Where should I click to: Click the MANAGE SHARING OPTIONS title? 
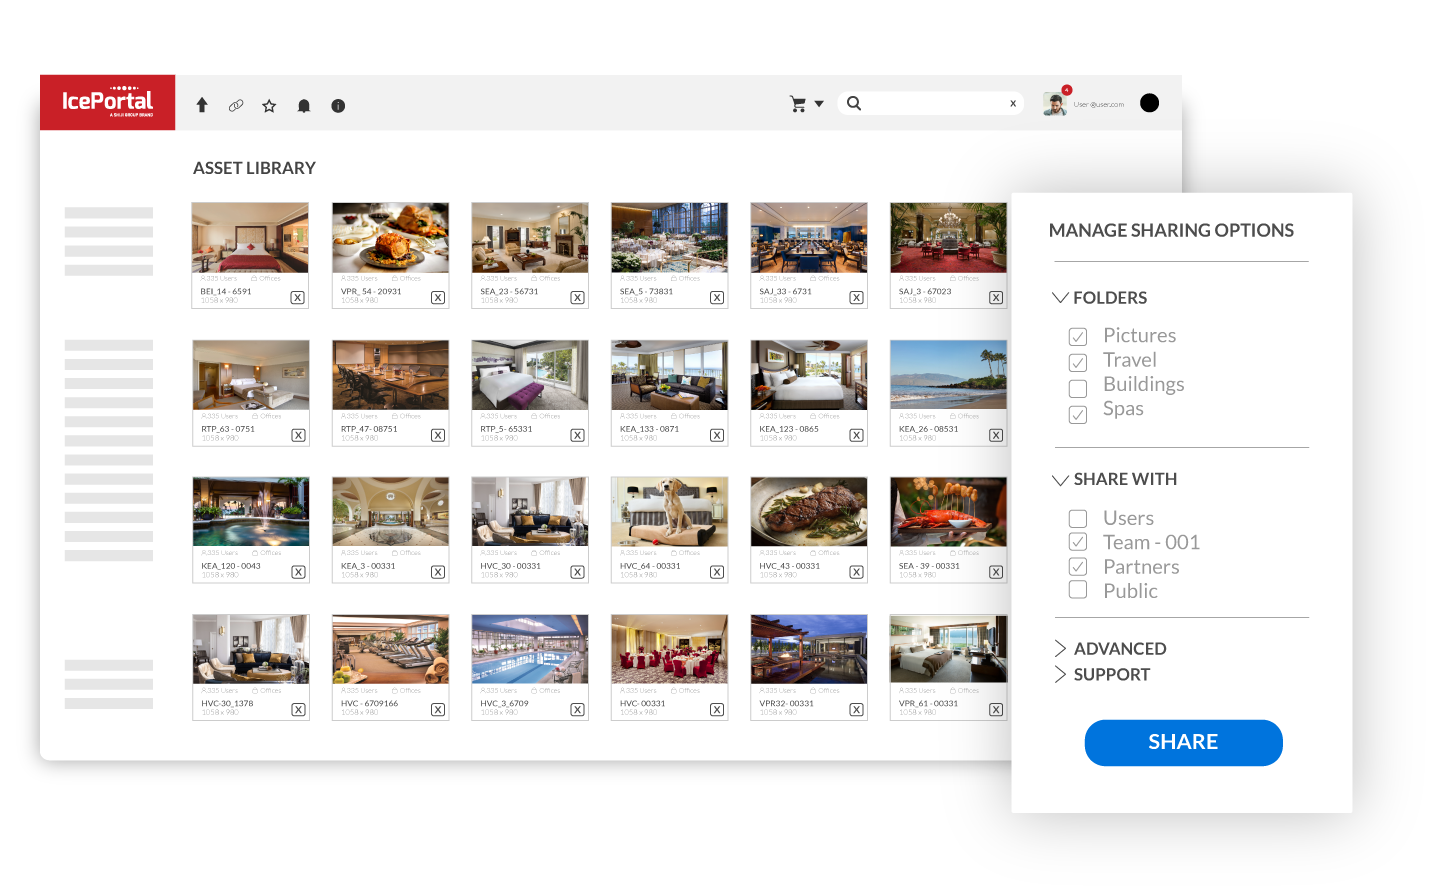click(x=1171, y=231)
